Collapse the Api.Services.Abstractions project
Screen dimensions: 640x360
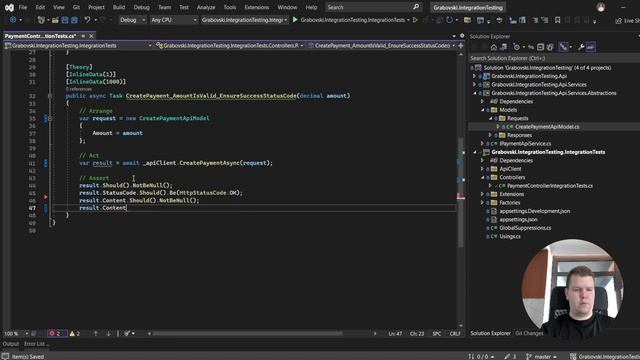[x=475, y=93]
